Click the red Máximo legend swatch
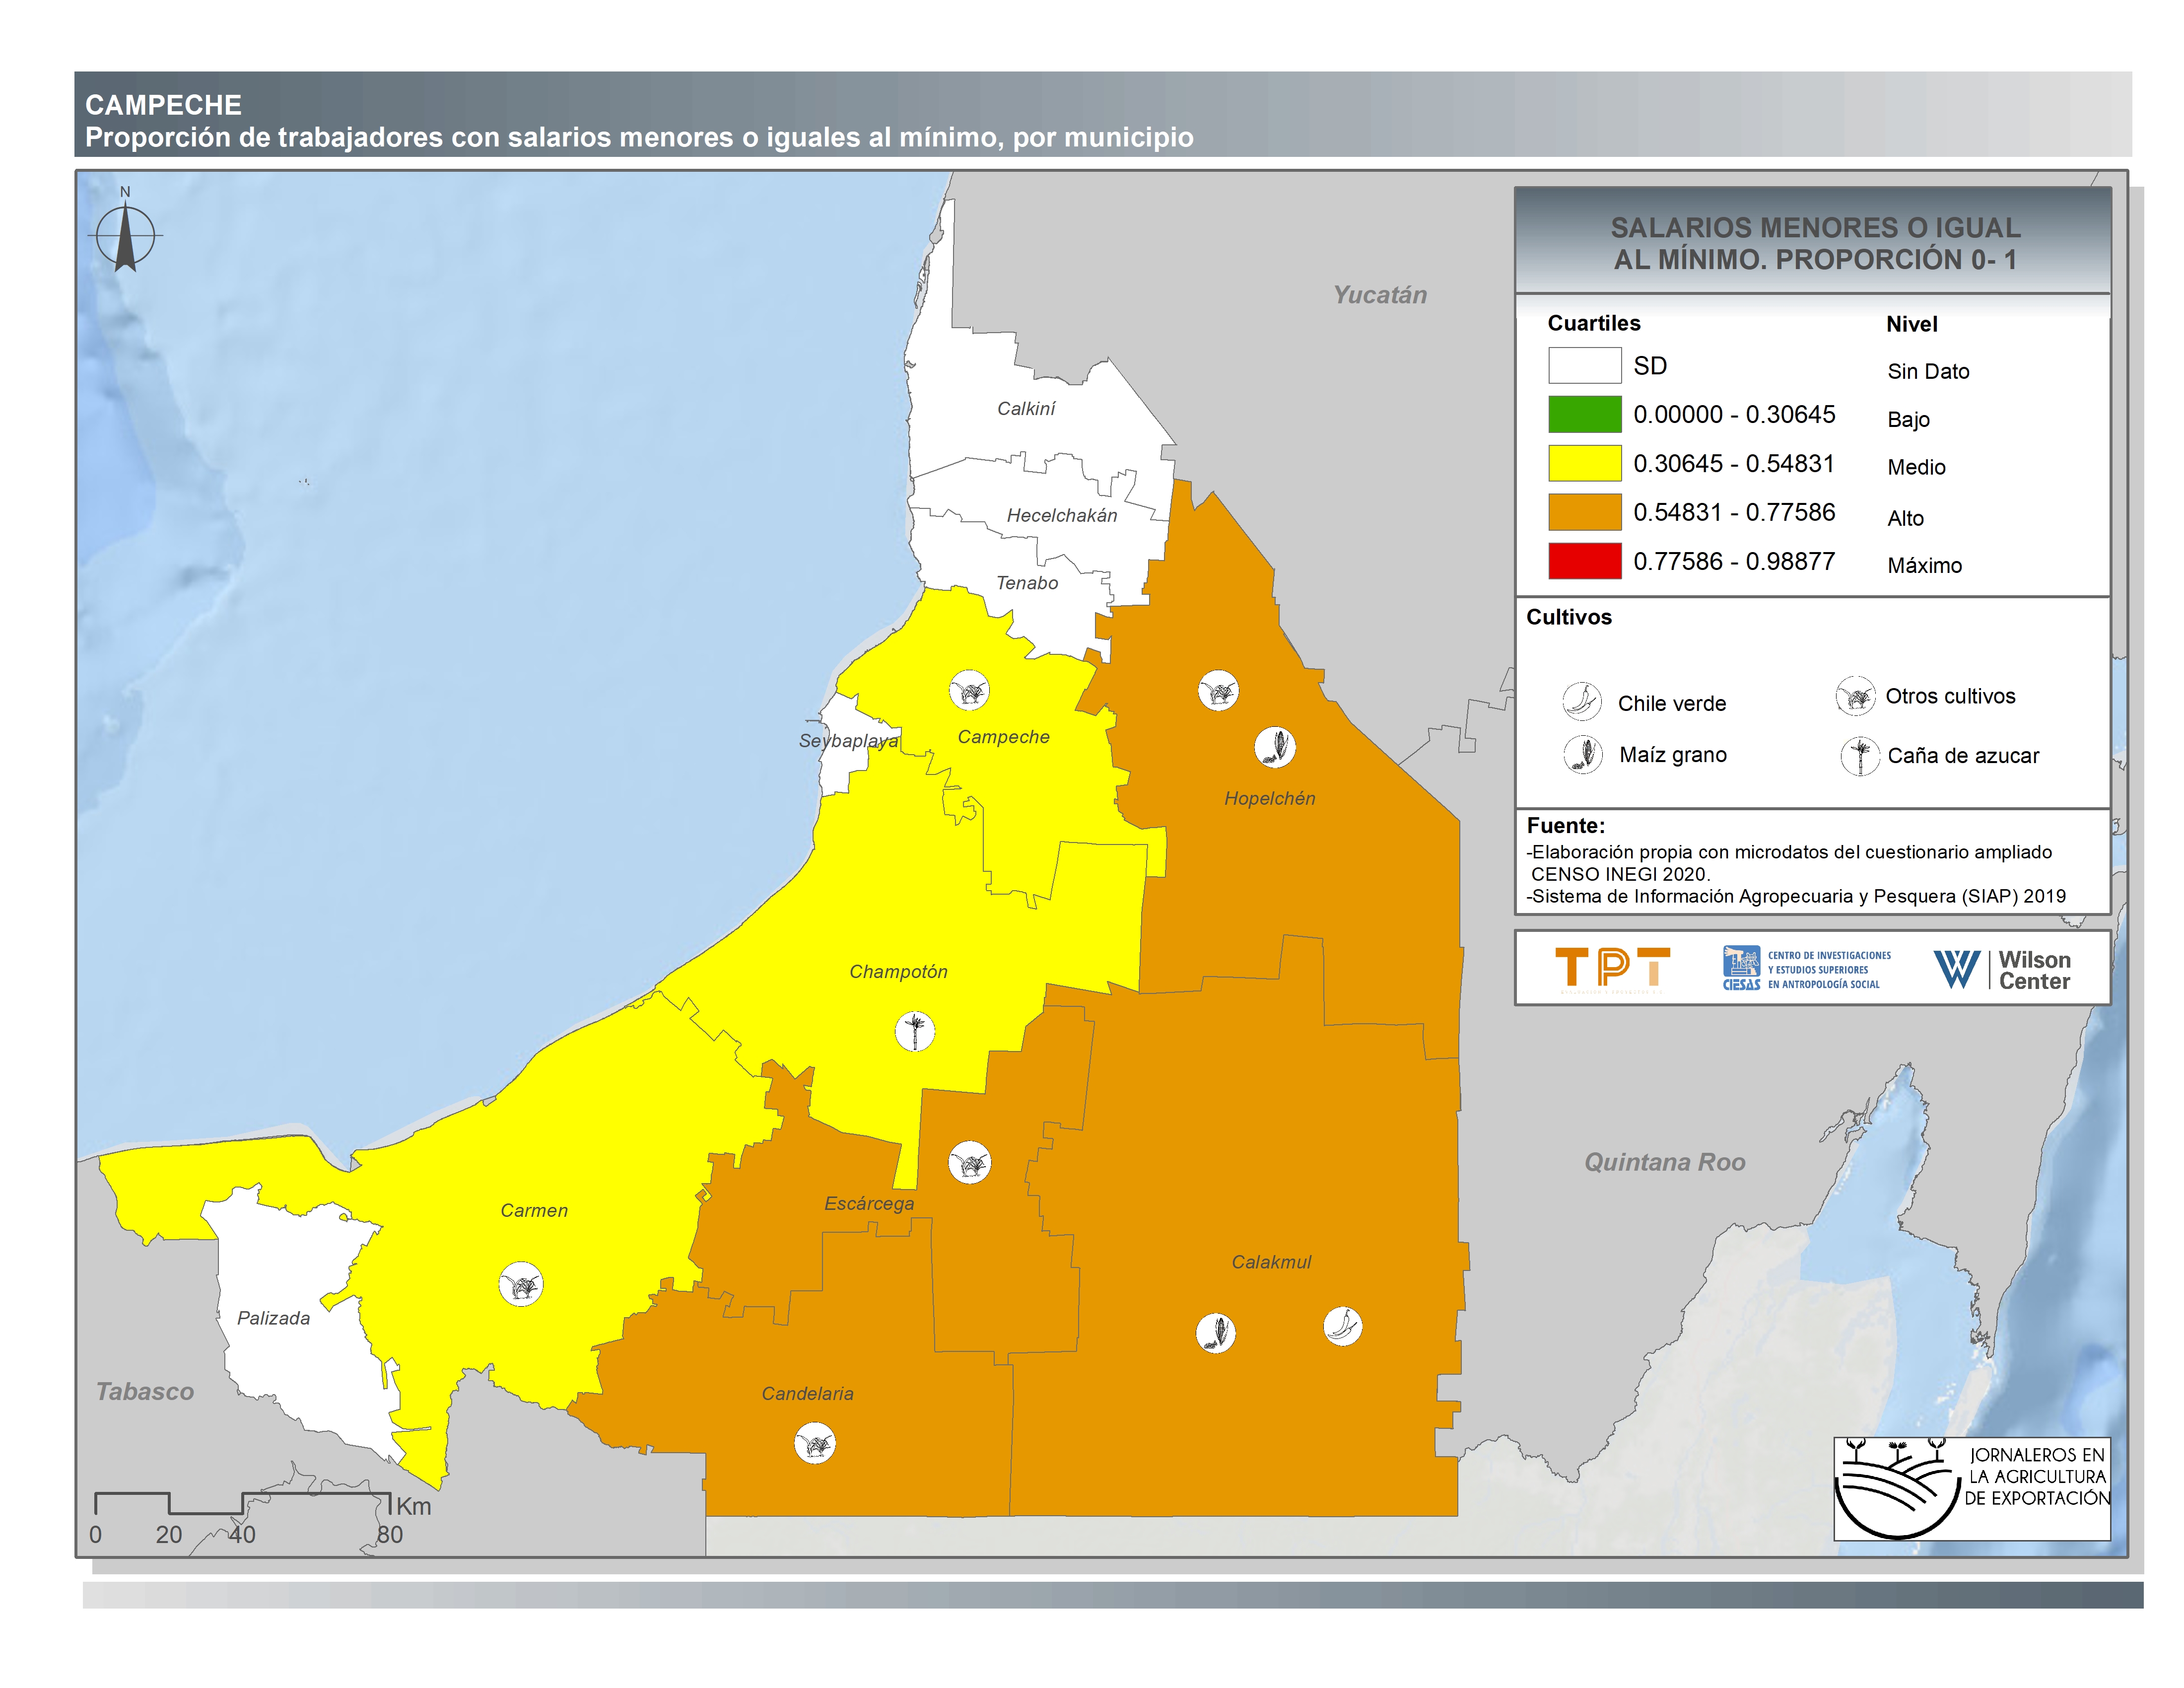The width and height of the screenshot is (2184, 1688). click(1584, 561)
